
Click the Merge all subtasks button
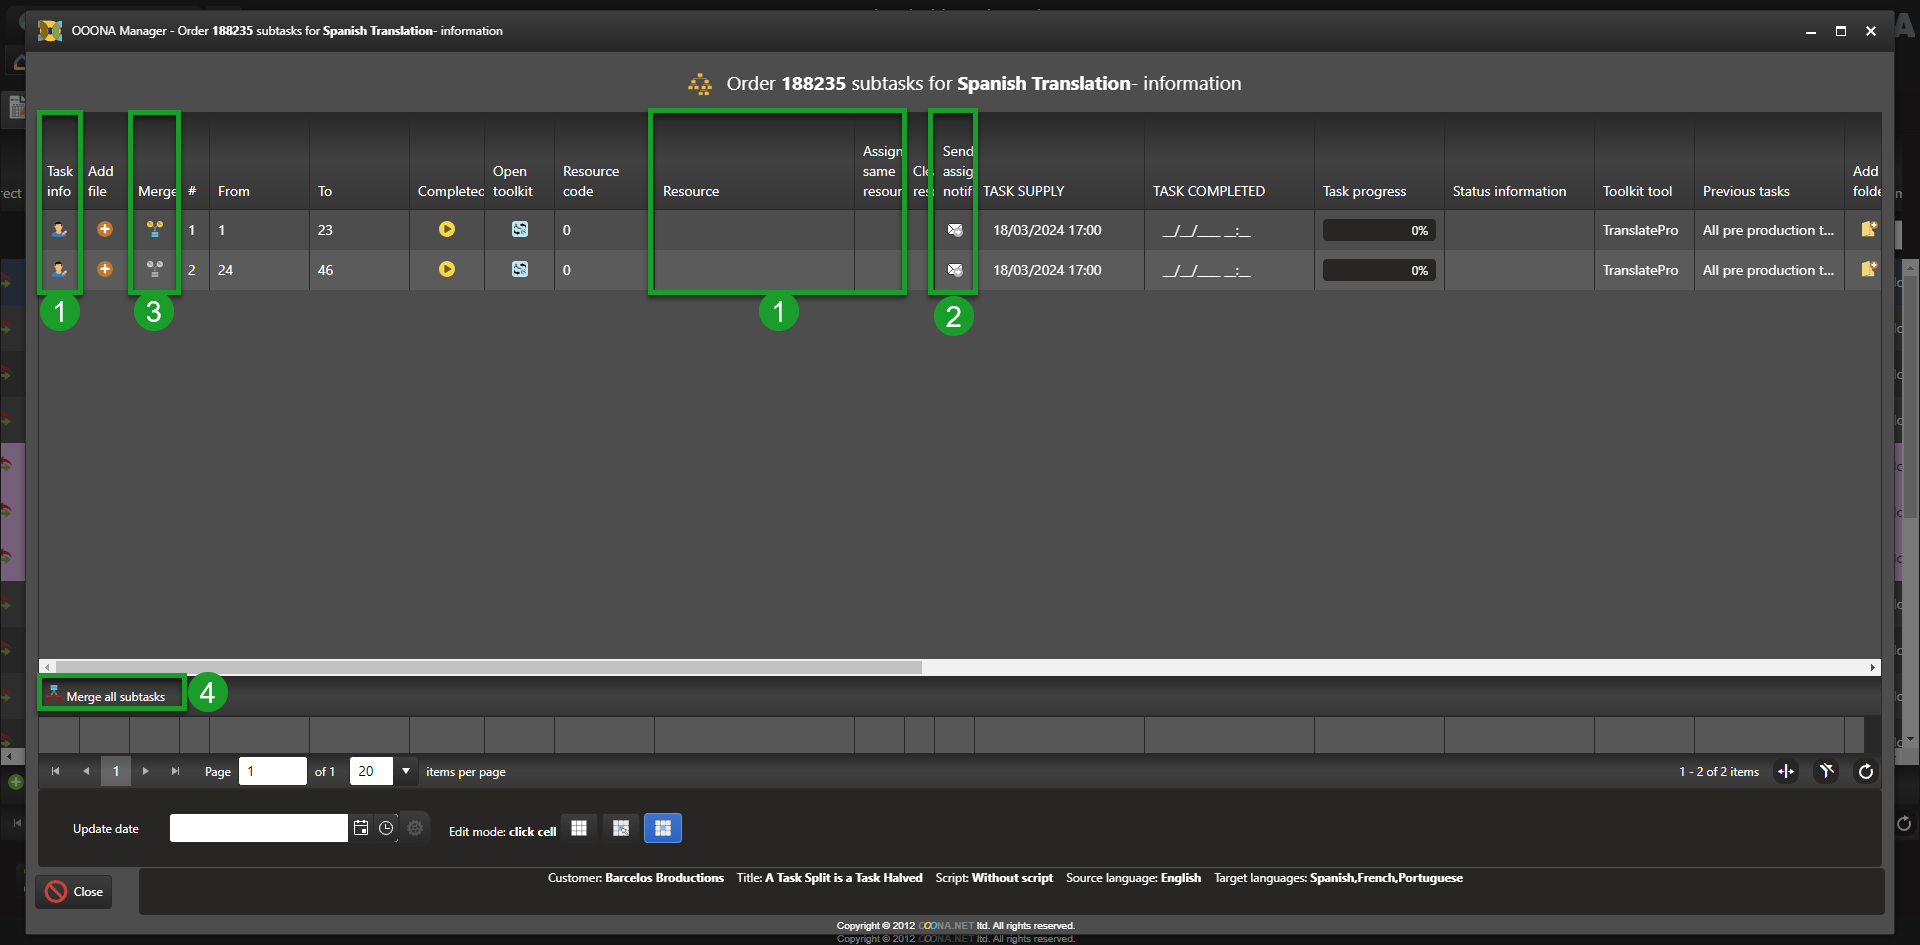[x=112, y=696]
